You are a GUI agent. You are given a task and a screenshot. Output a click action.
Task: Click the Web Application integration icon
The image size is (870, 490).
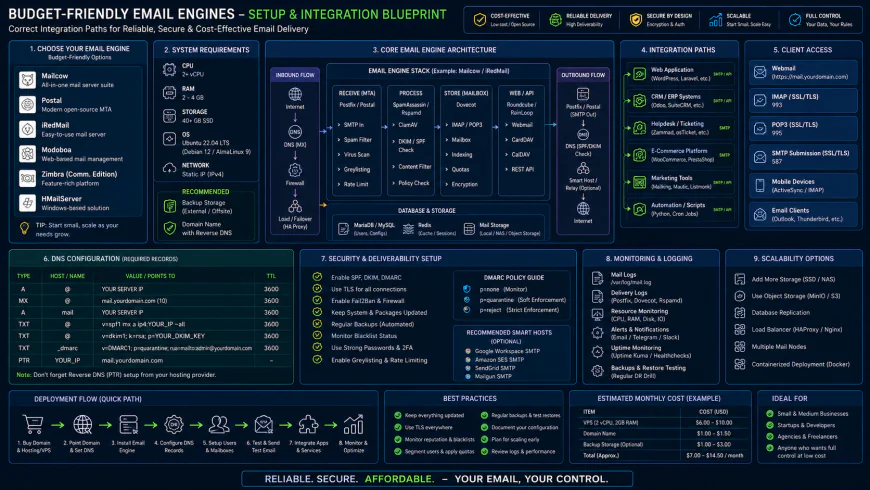(x=640, y=74)
